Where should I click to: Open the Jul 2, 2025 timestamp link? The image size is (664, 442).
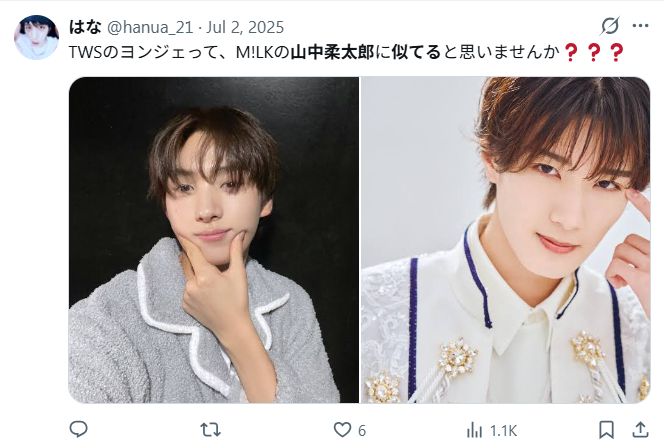pos(245,28)
